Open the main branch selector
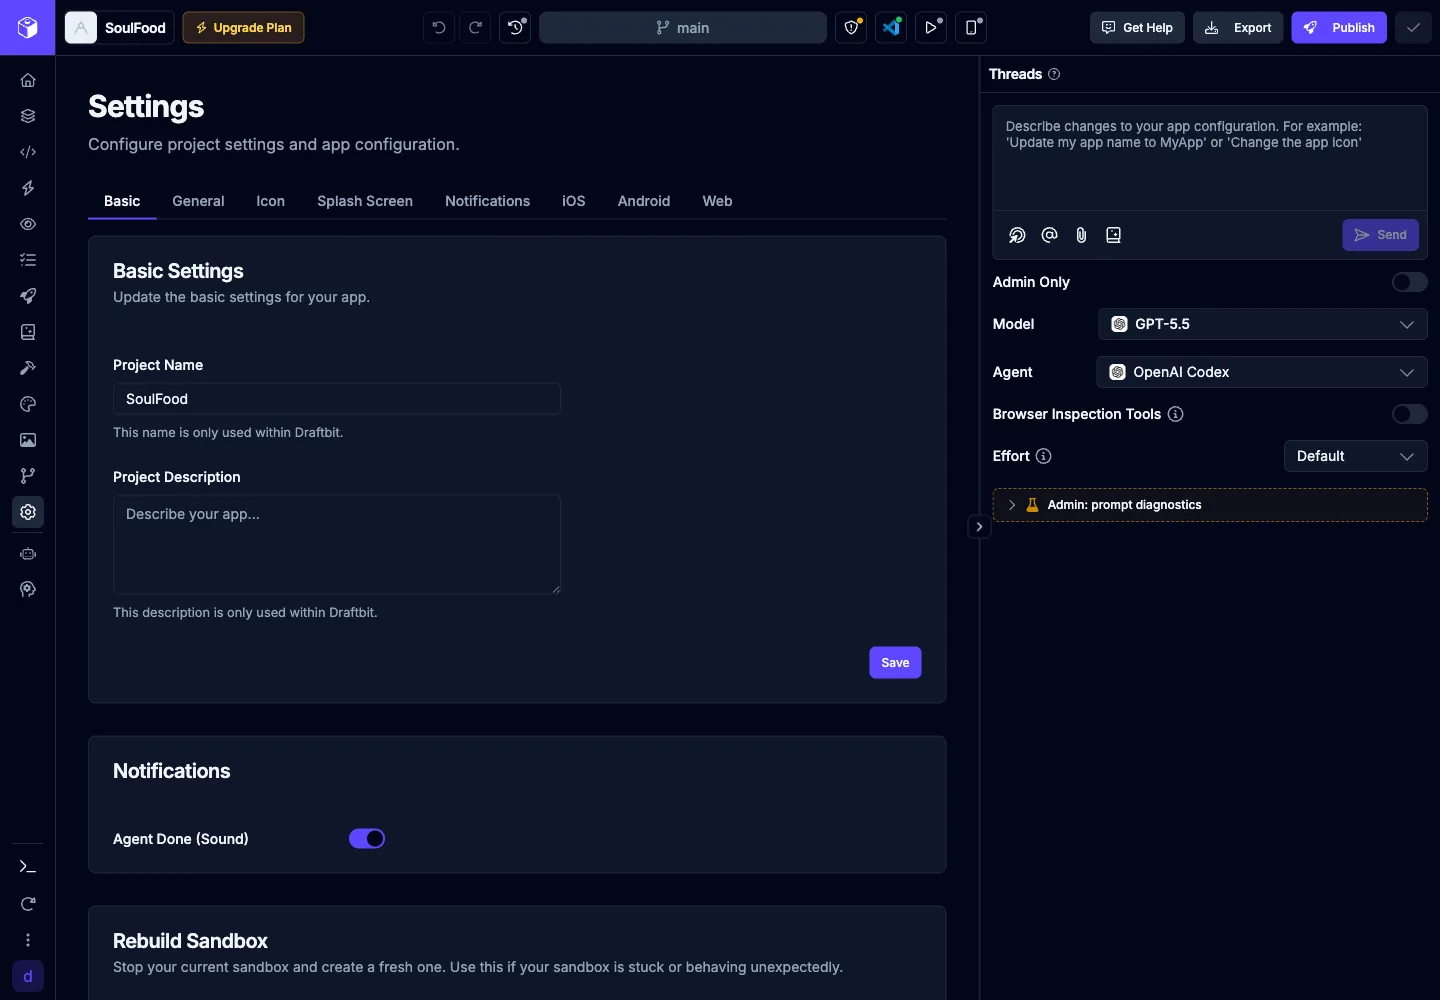This screenshot has height=1000, width=1440. (683, 28)
